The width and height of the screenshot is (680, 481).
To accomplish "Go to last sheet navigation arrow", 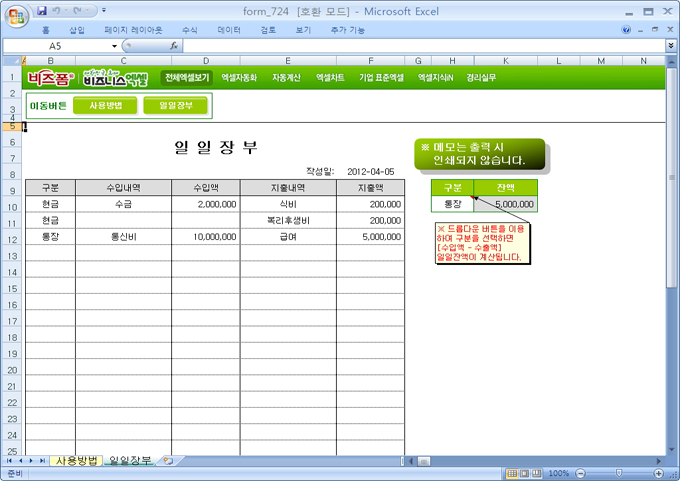I will [x=42, y=461].
